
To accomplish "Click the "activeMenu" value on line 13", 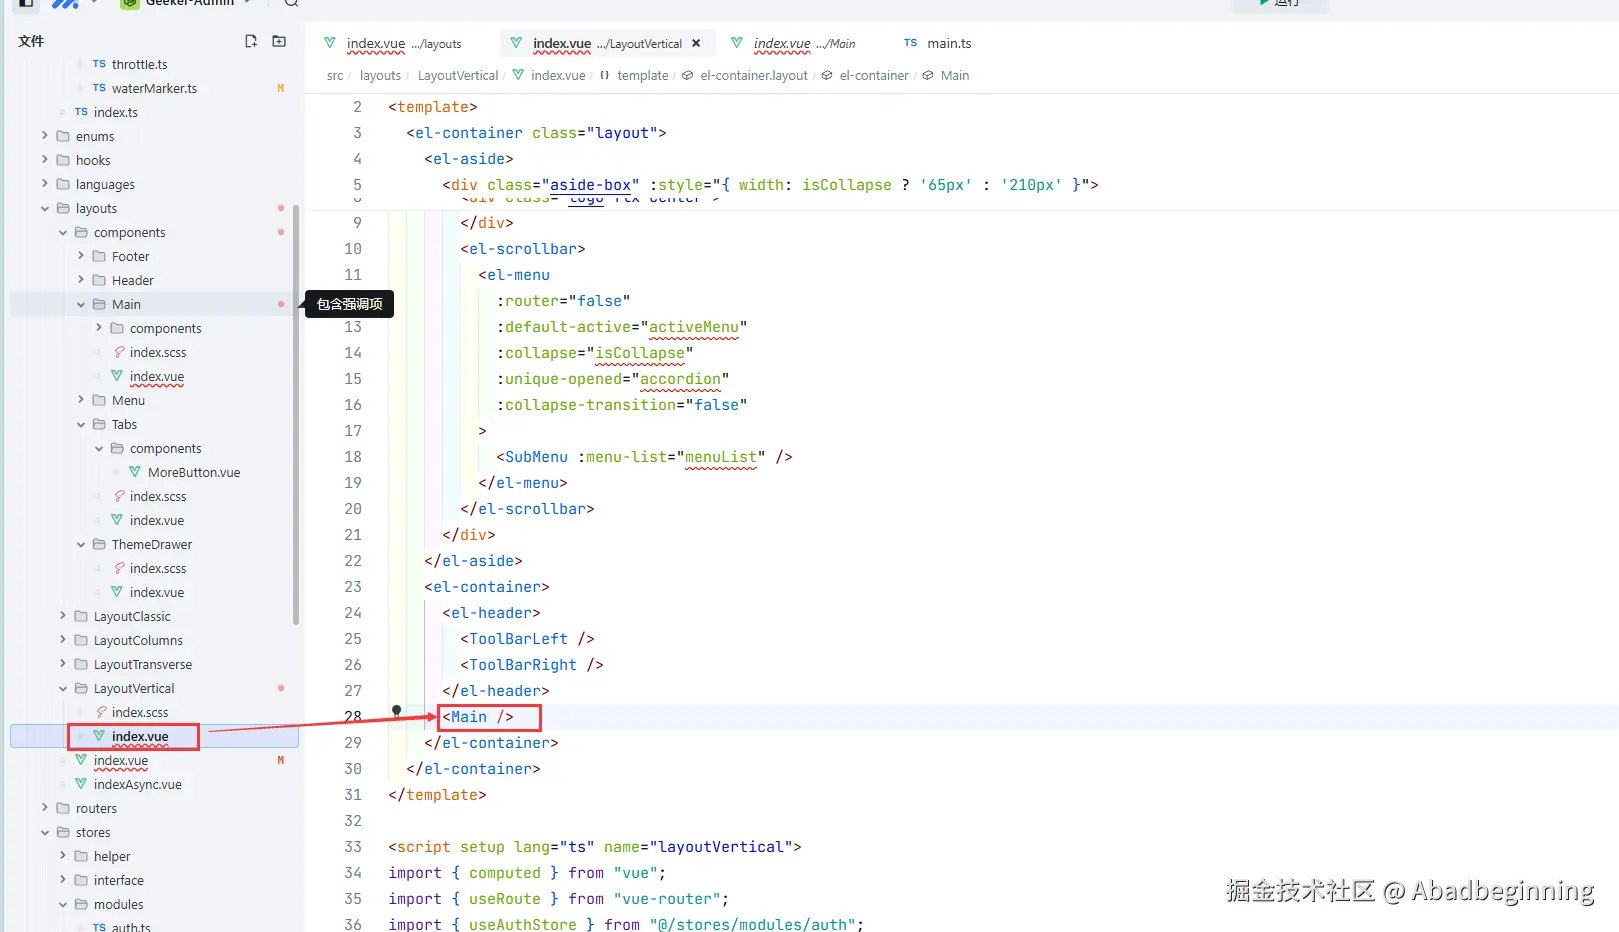I will (694, 327).
